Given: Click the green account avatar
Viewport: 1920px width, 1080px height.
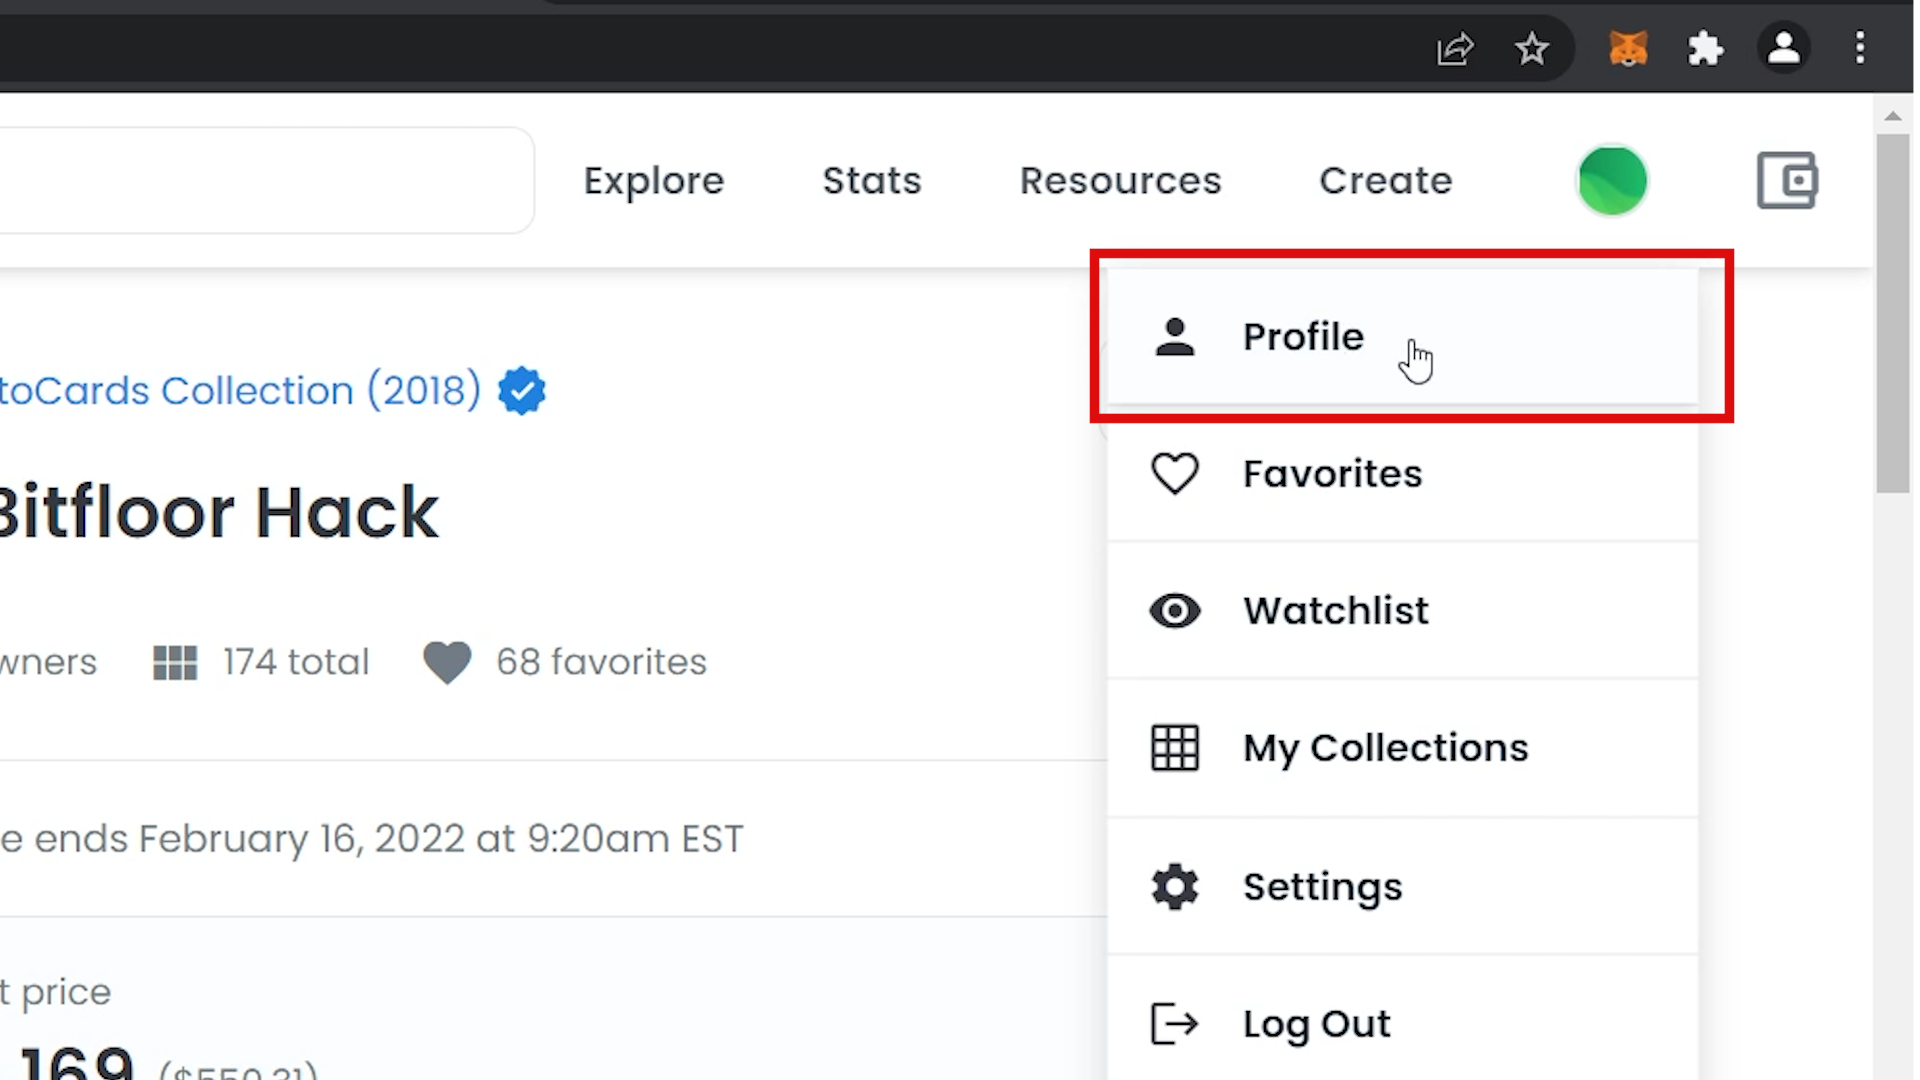Looking at the screenshot, I should (1612, 180).
